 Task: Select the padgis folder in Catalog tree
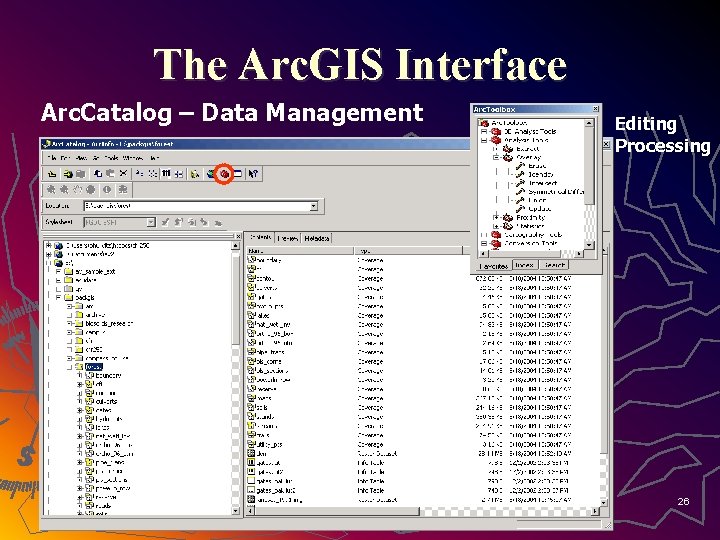tap(84, 298)
